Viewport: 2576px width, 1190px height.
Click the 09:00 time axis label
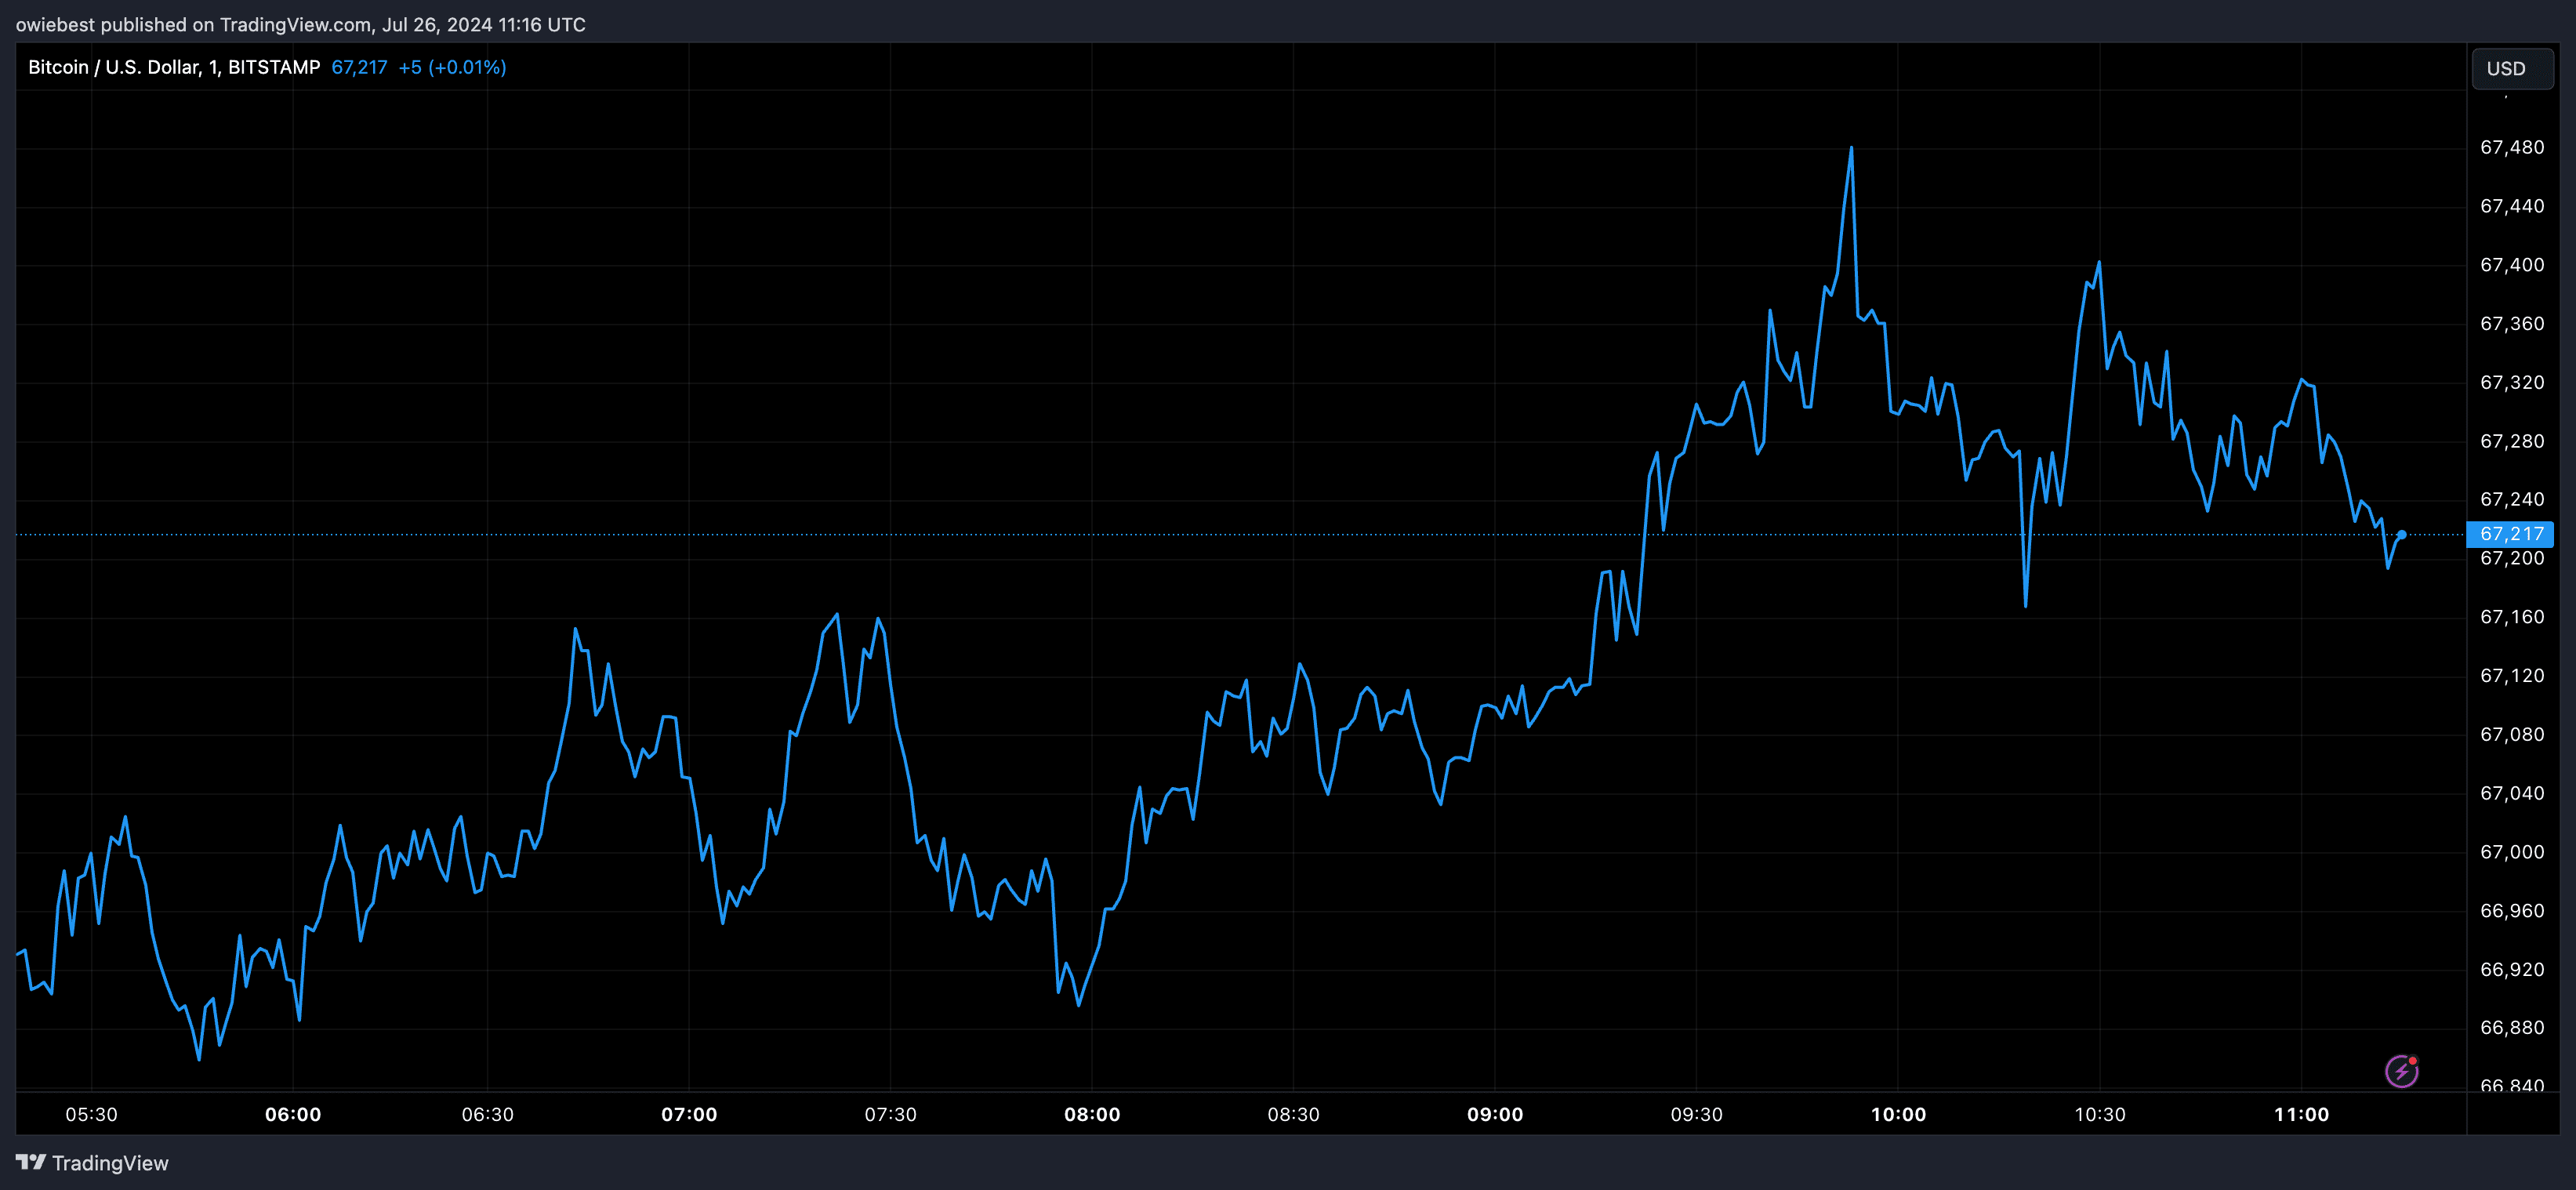coord(1494,1114)
